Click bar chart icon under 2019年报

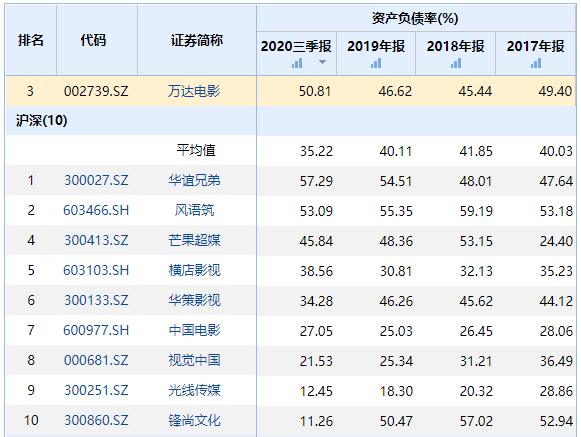[x=376, y=63]
